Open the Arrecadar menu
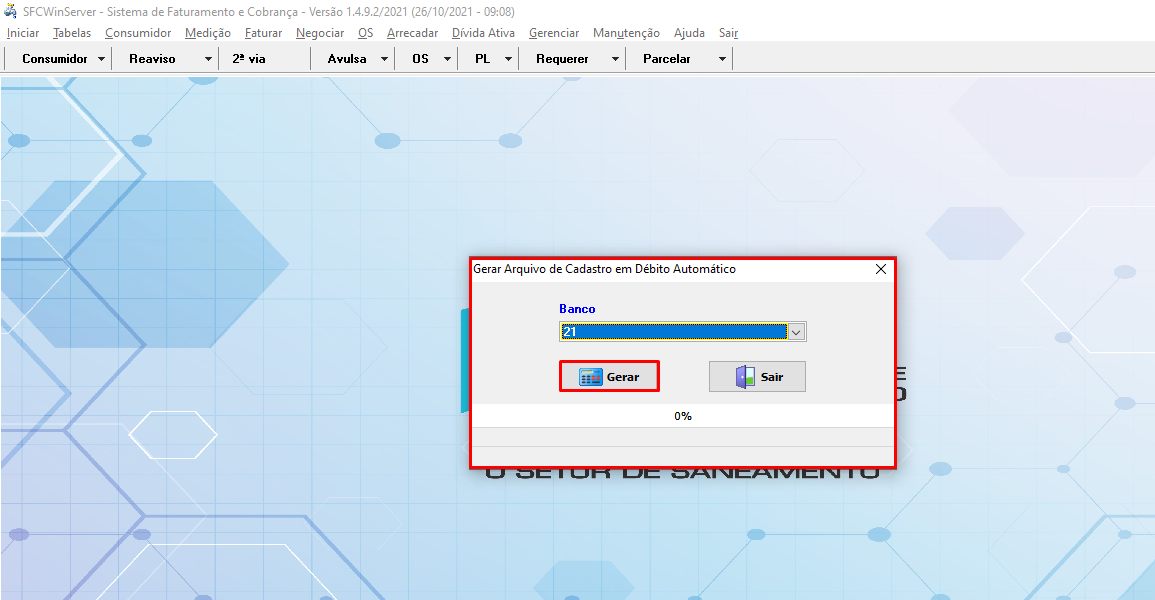The width and height of the screenshot is (1155, 600). point(412,33)
